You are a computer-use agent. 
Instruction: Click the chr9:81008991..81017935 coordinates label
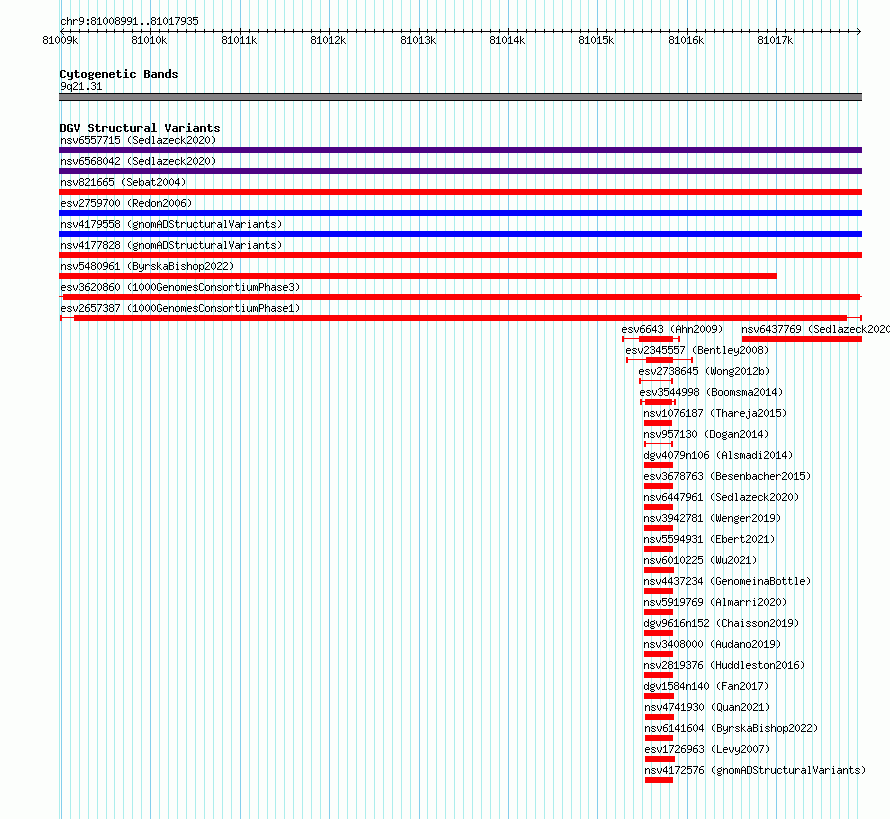(x=129, y=21)
